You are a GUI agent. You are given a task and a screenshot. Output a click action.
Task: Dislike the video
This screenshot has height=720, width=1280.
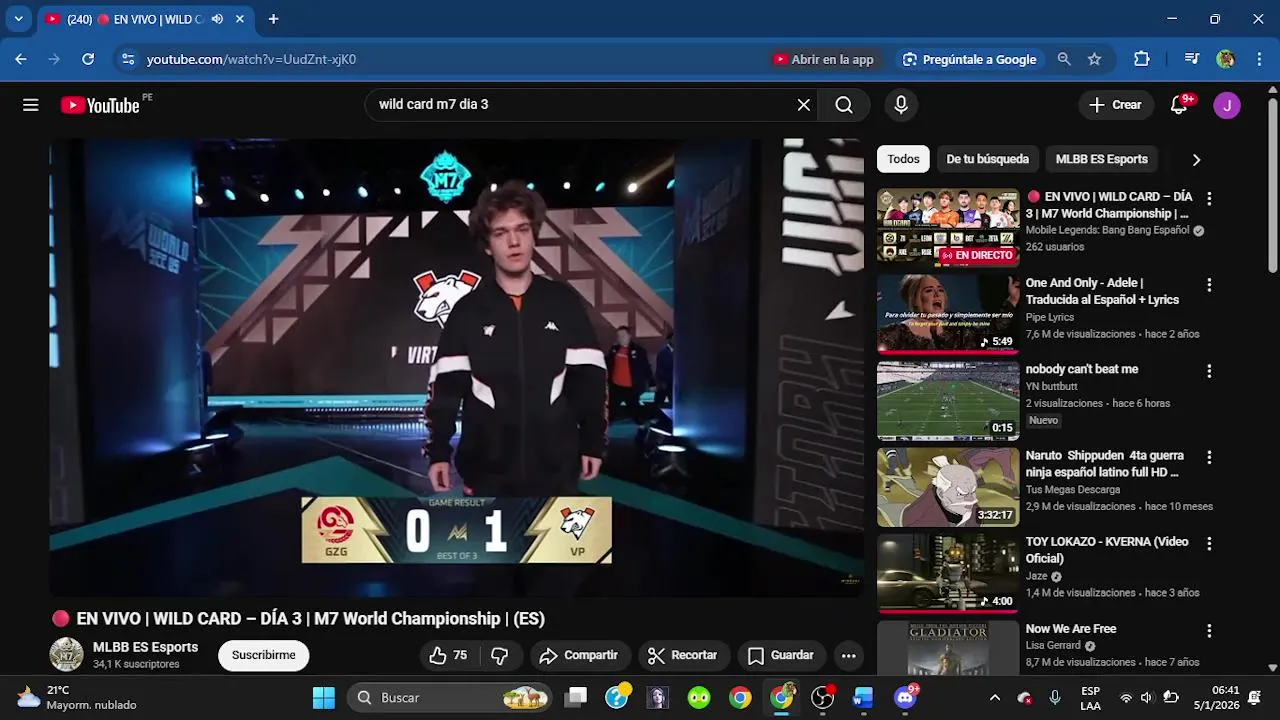(x=500, y=655)
